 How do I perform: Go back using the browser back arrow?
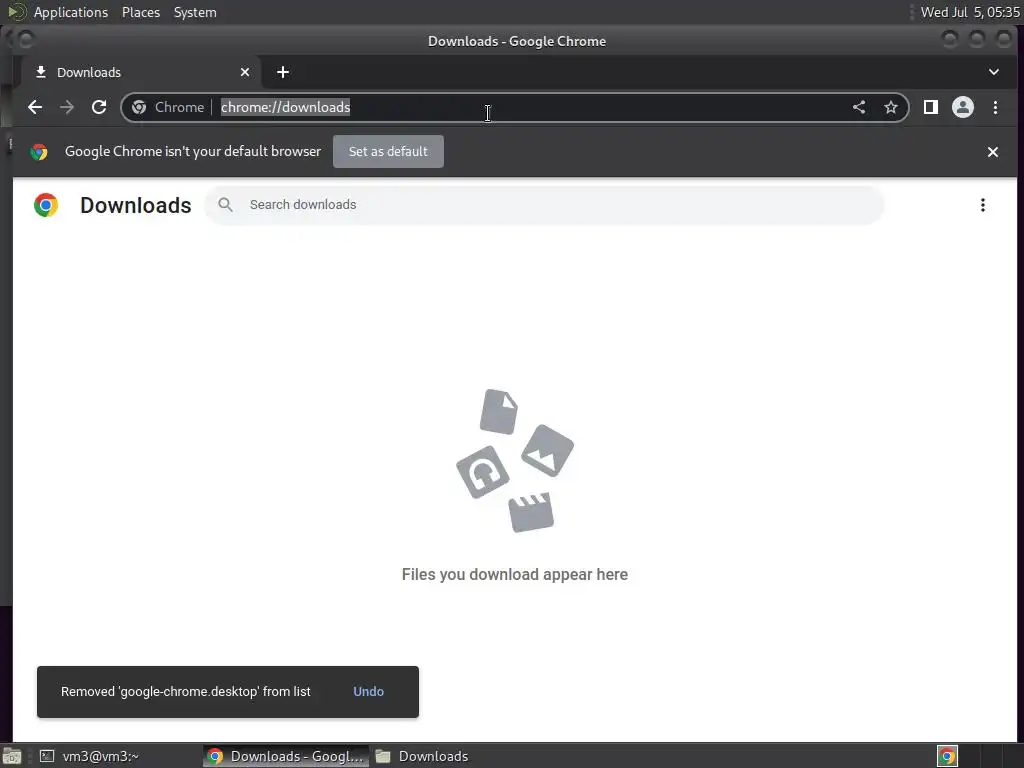tap(35, 107)
